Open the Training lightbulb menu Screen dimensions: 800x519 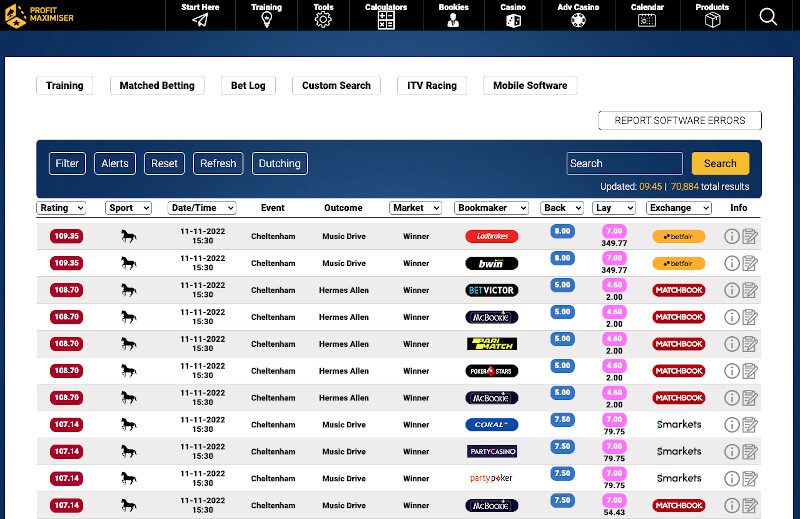click(266, 15)
